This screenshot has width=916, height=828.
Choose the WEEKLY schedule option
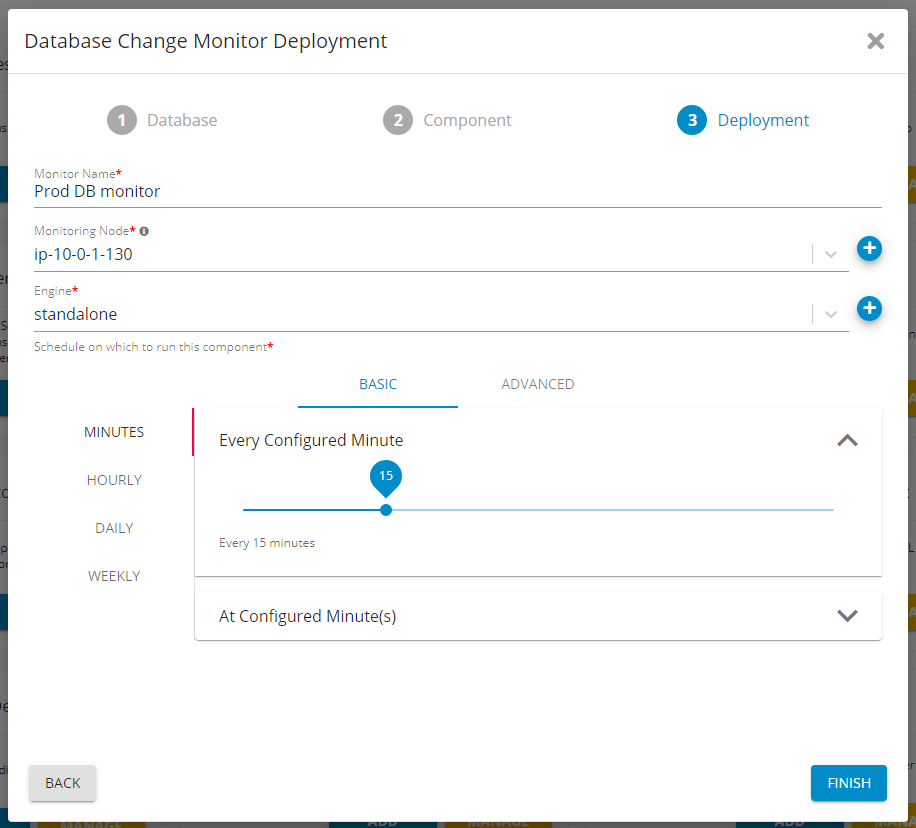click(114, 576)
